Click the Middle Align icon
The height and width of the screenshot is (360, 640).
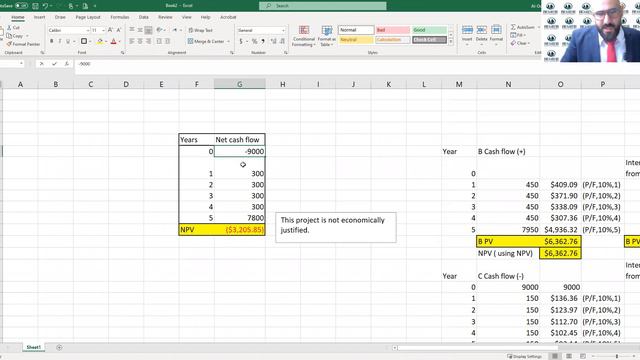pos(140,30)
